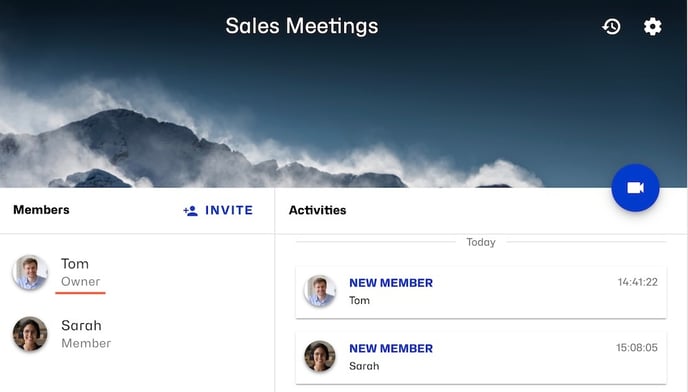Screen dimensions: 688x392
Task: Click Sarah's Member role label
Action: coord(86,343)
